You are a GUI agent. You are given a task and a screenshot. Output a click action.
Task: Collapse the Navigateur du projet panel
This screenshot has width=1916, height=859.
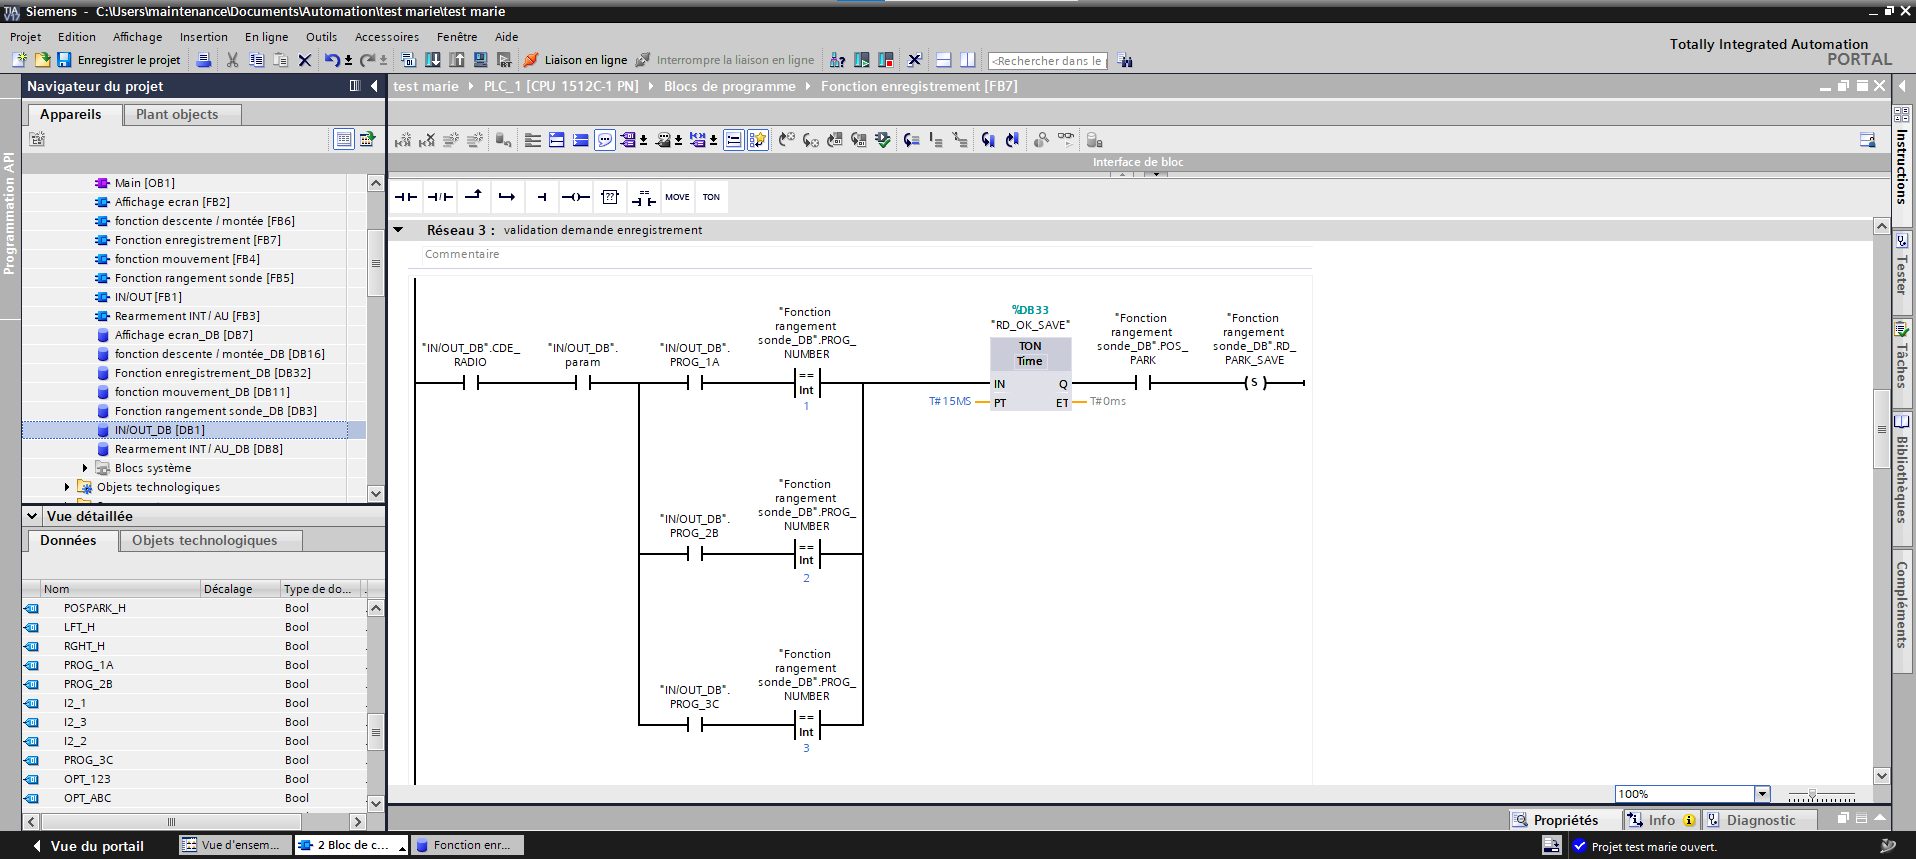tap(374, 86)
